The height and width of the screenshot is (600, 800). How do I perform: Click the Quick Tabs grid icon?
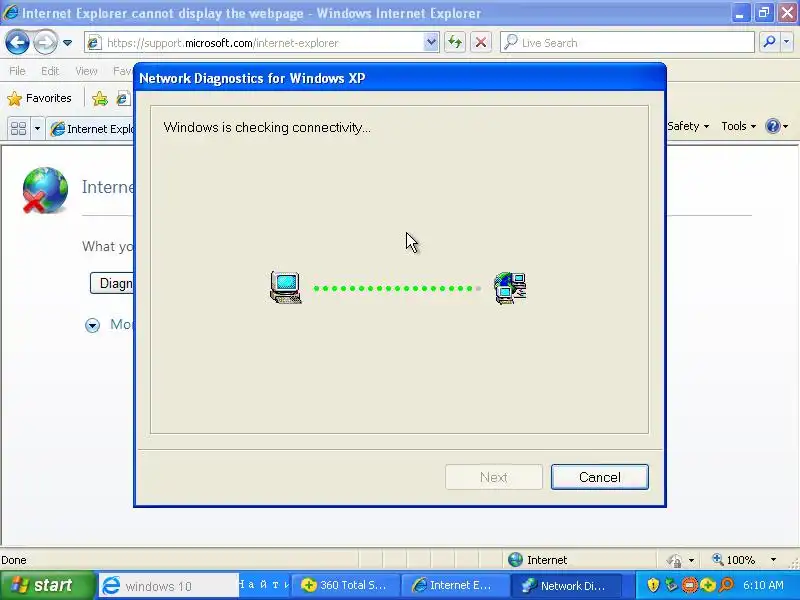[18, 129]
